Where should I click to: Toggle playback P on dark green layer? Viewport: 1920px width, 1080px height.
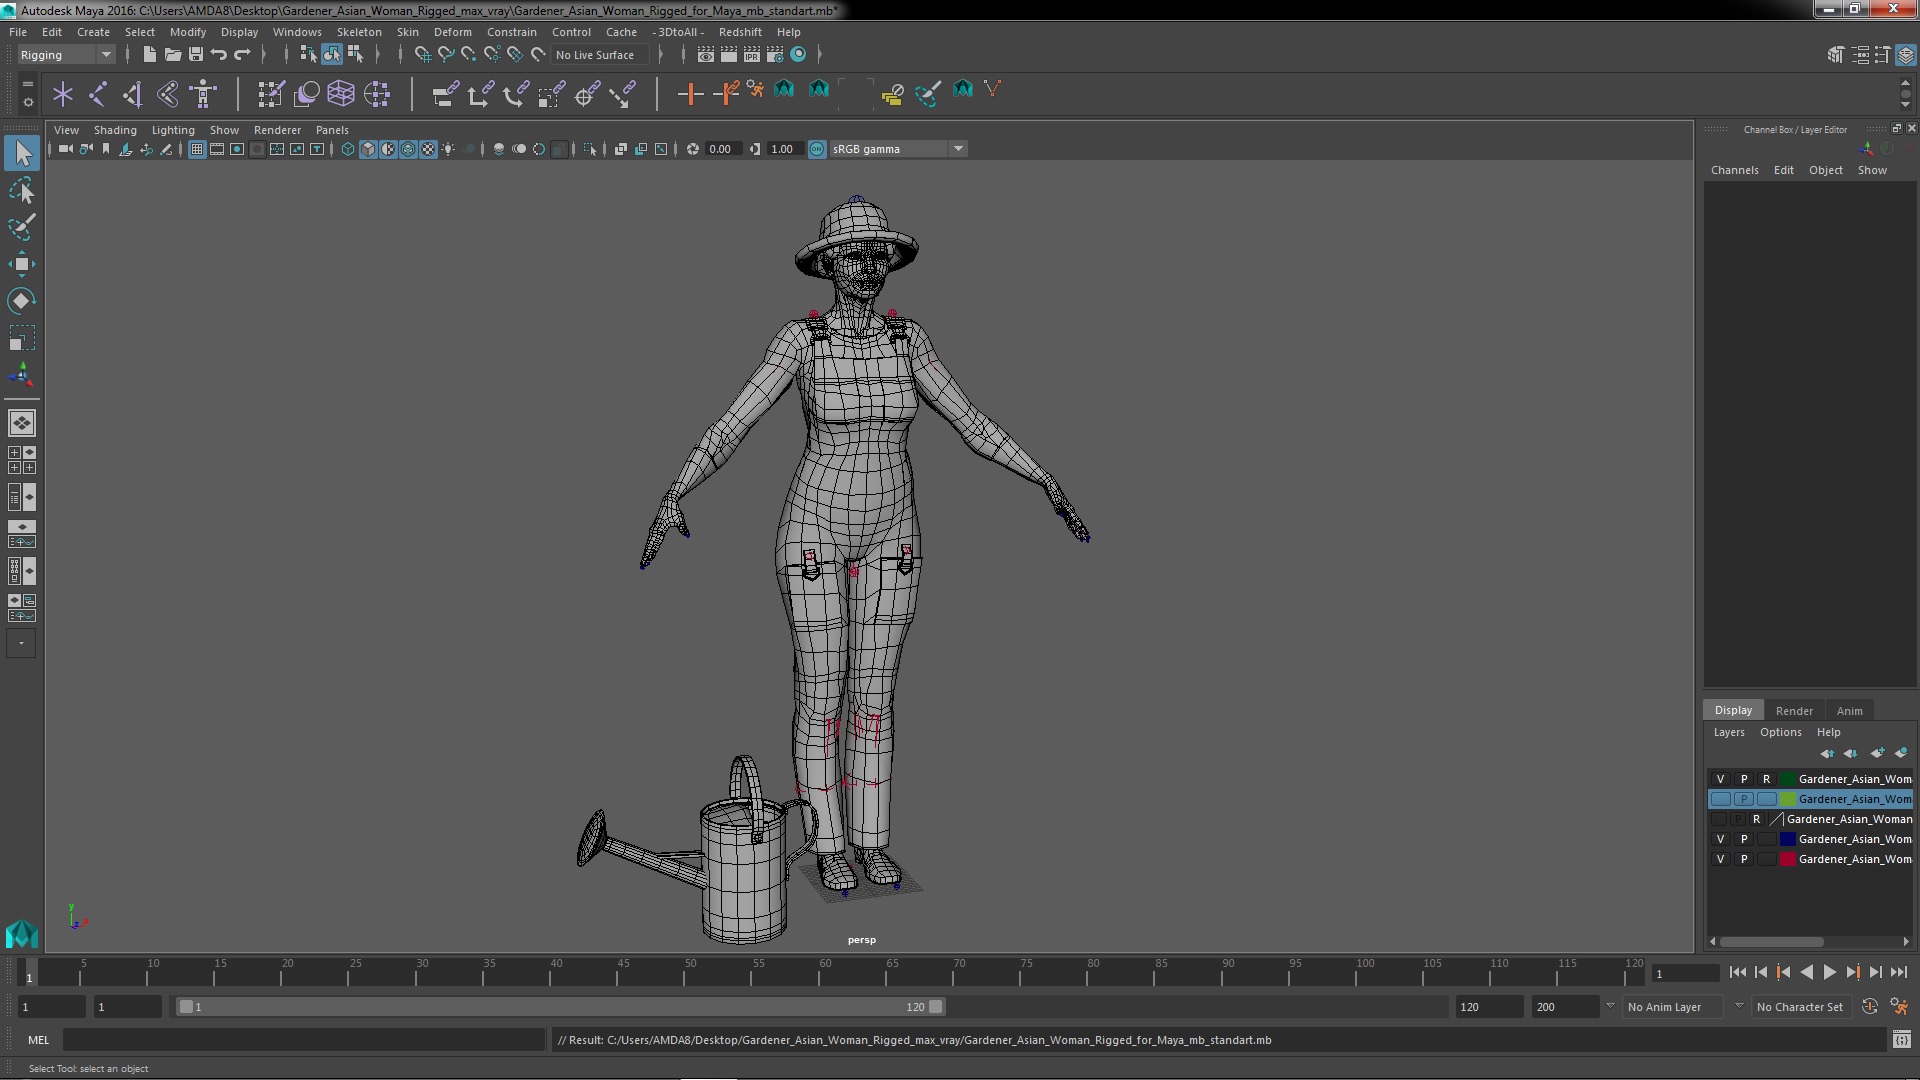click(1744, 779)
